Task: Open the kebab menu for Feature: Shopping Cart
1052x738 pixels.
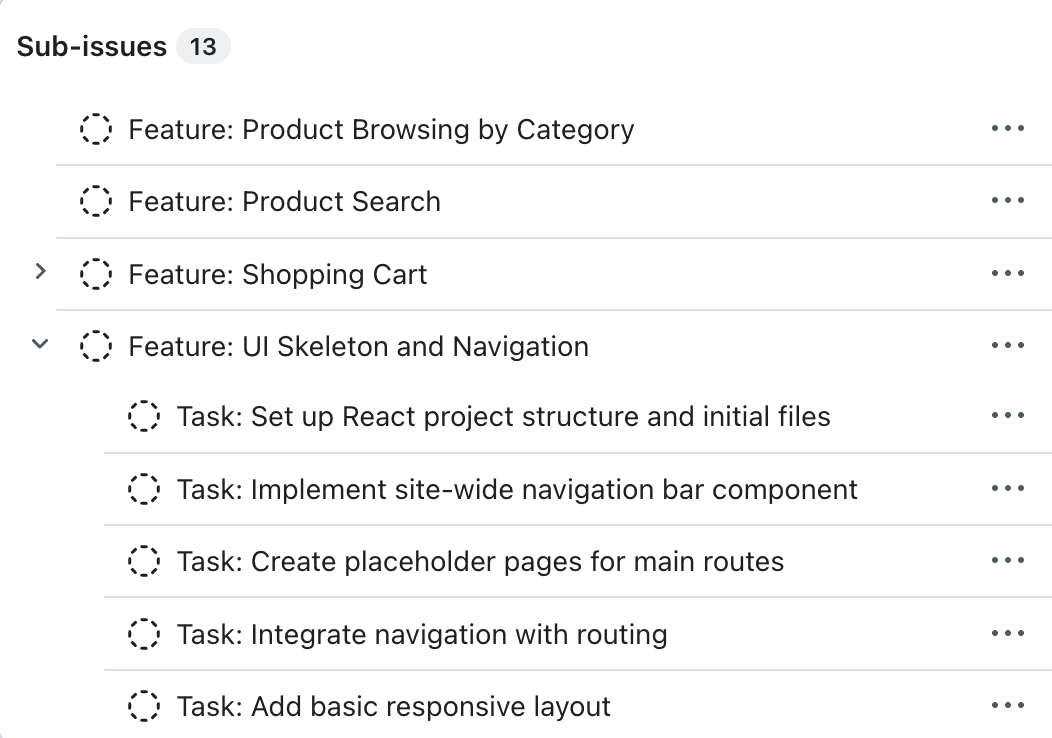Action: tap(1007, 273)
